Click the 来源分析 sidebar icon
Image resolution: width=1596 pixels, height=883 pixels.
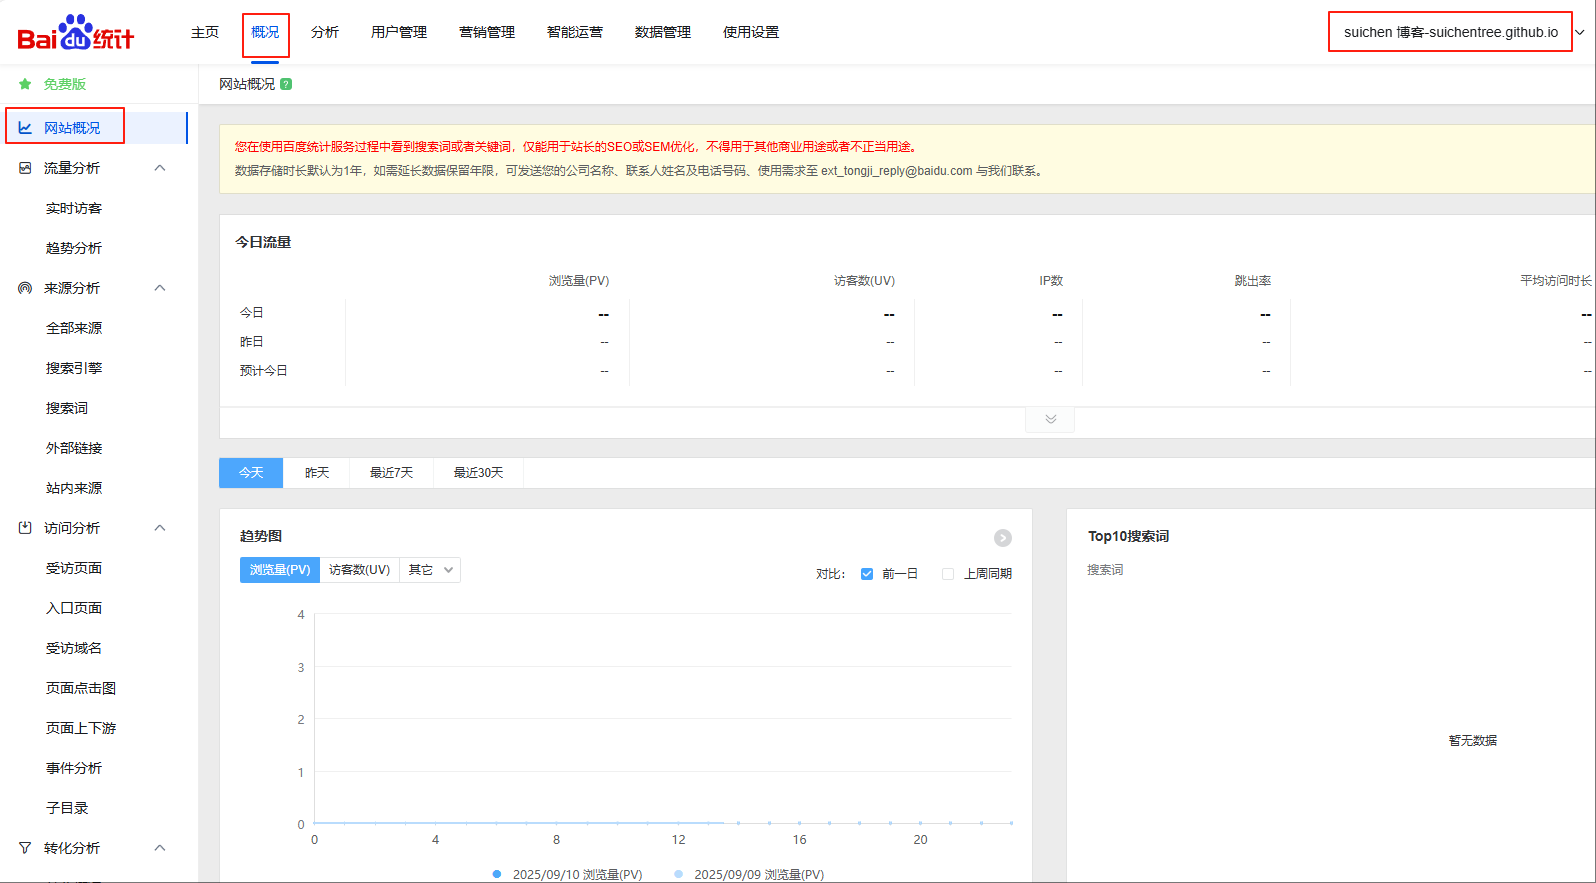[x=25, y=288]
